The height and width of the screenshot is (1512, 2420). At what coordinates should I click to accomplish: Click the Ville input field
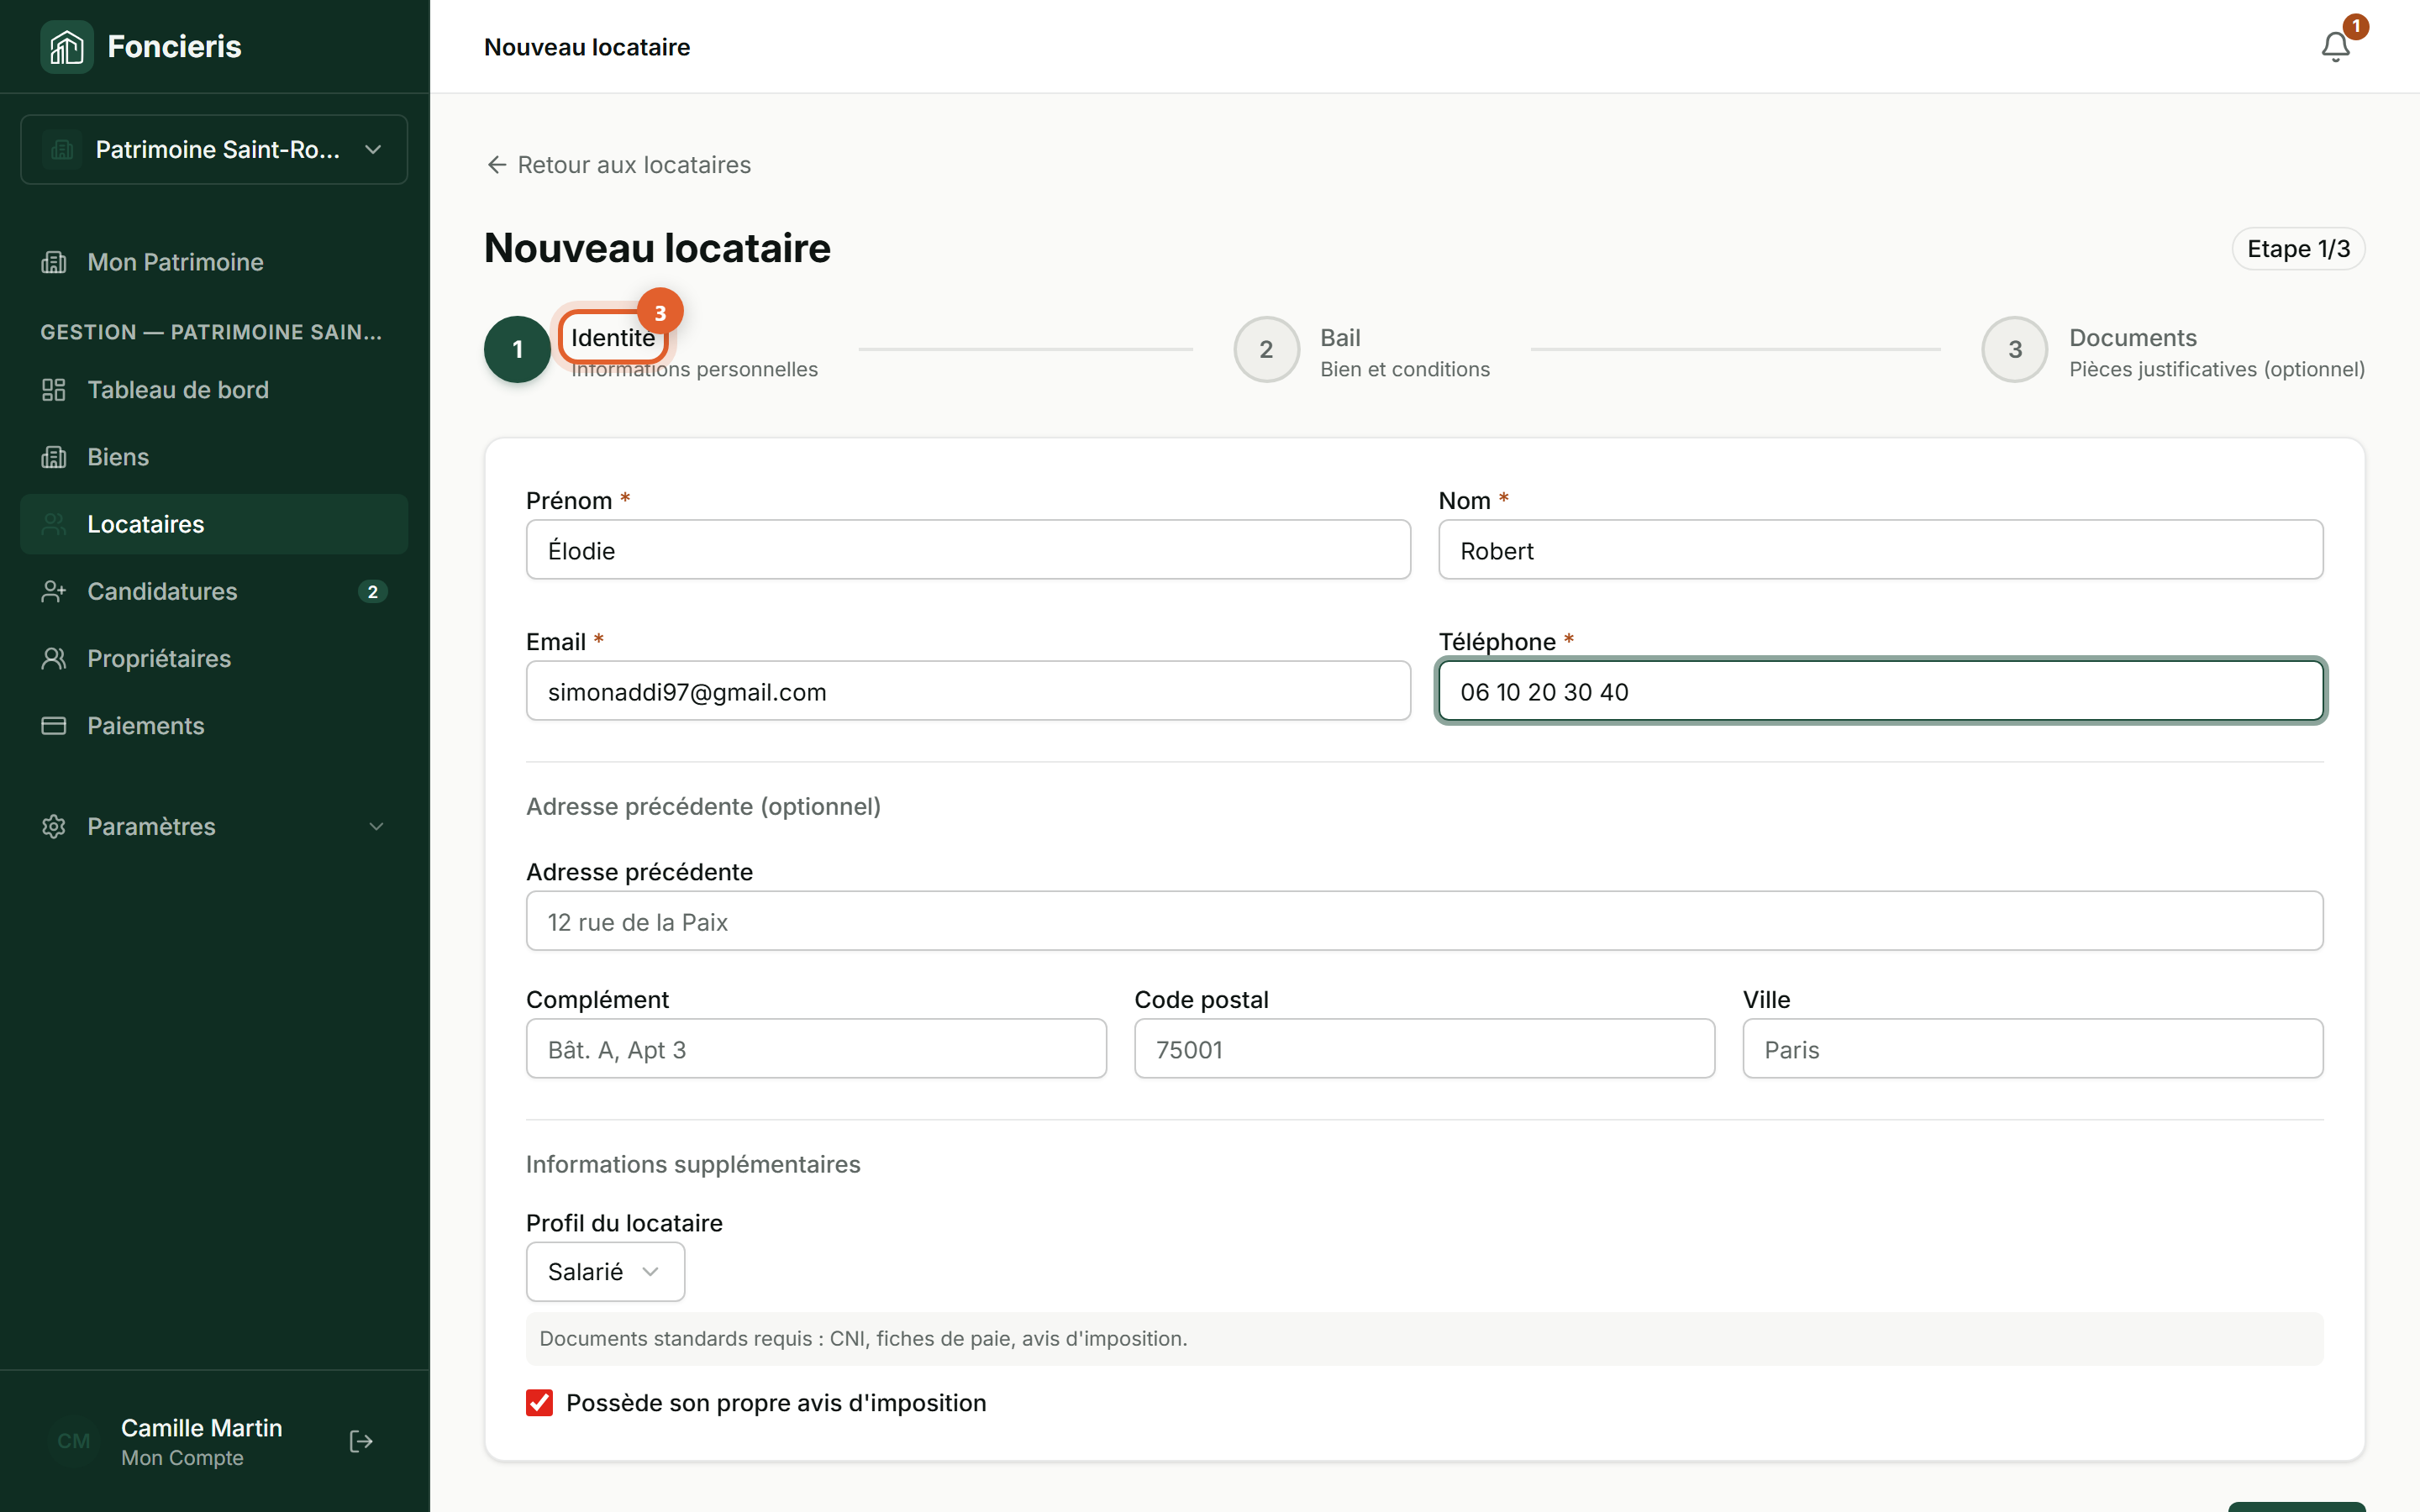click(2032, 1049)
